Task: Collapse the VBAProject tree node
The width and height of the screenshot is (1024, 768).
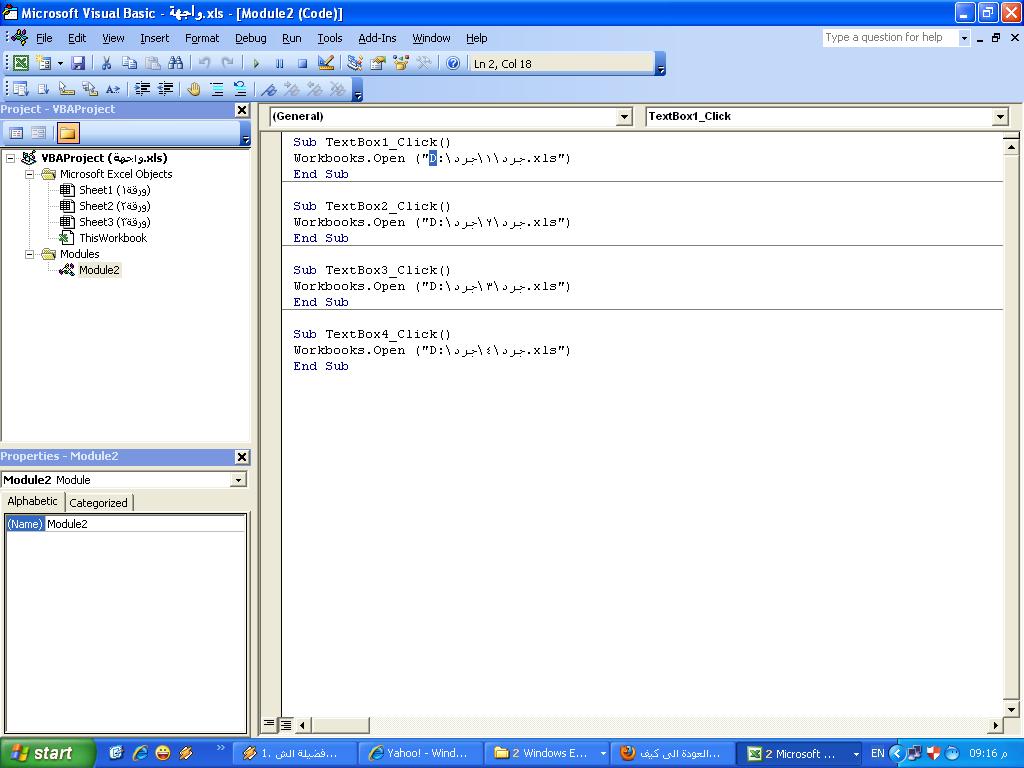Action: [x=10, y=158]
